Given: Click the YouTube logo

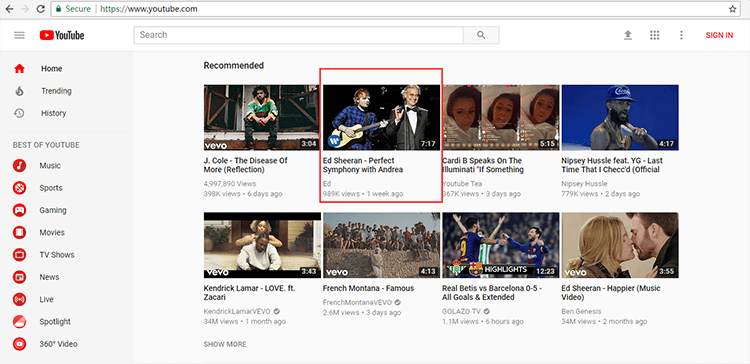Looking at the screenshot, I should tap(62, 35).
